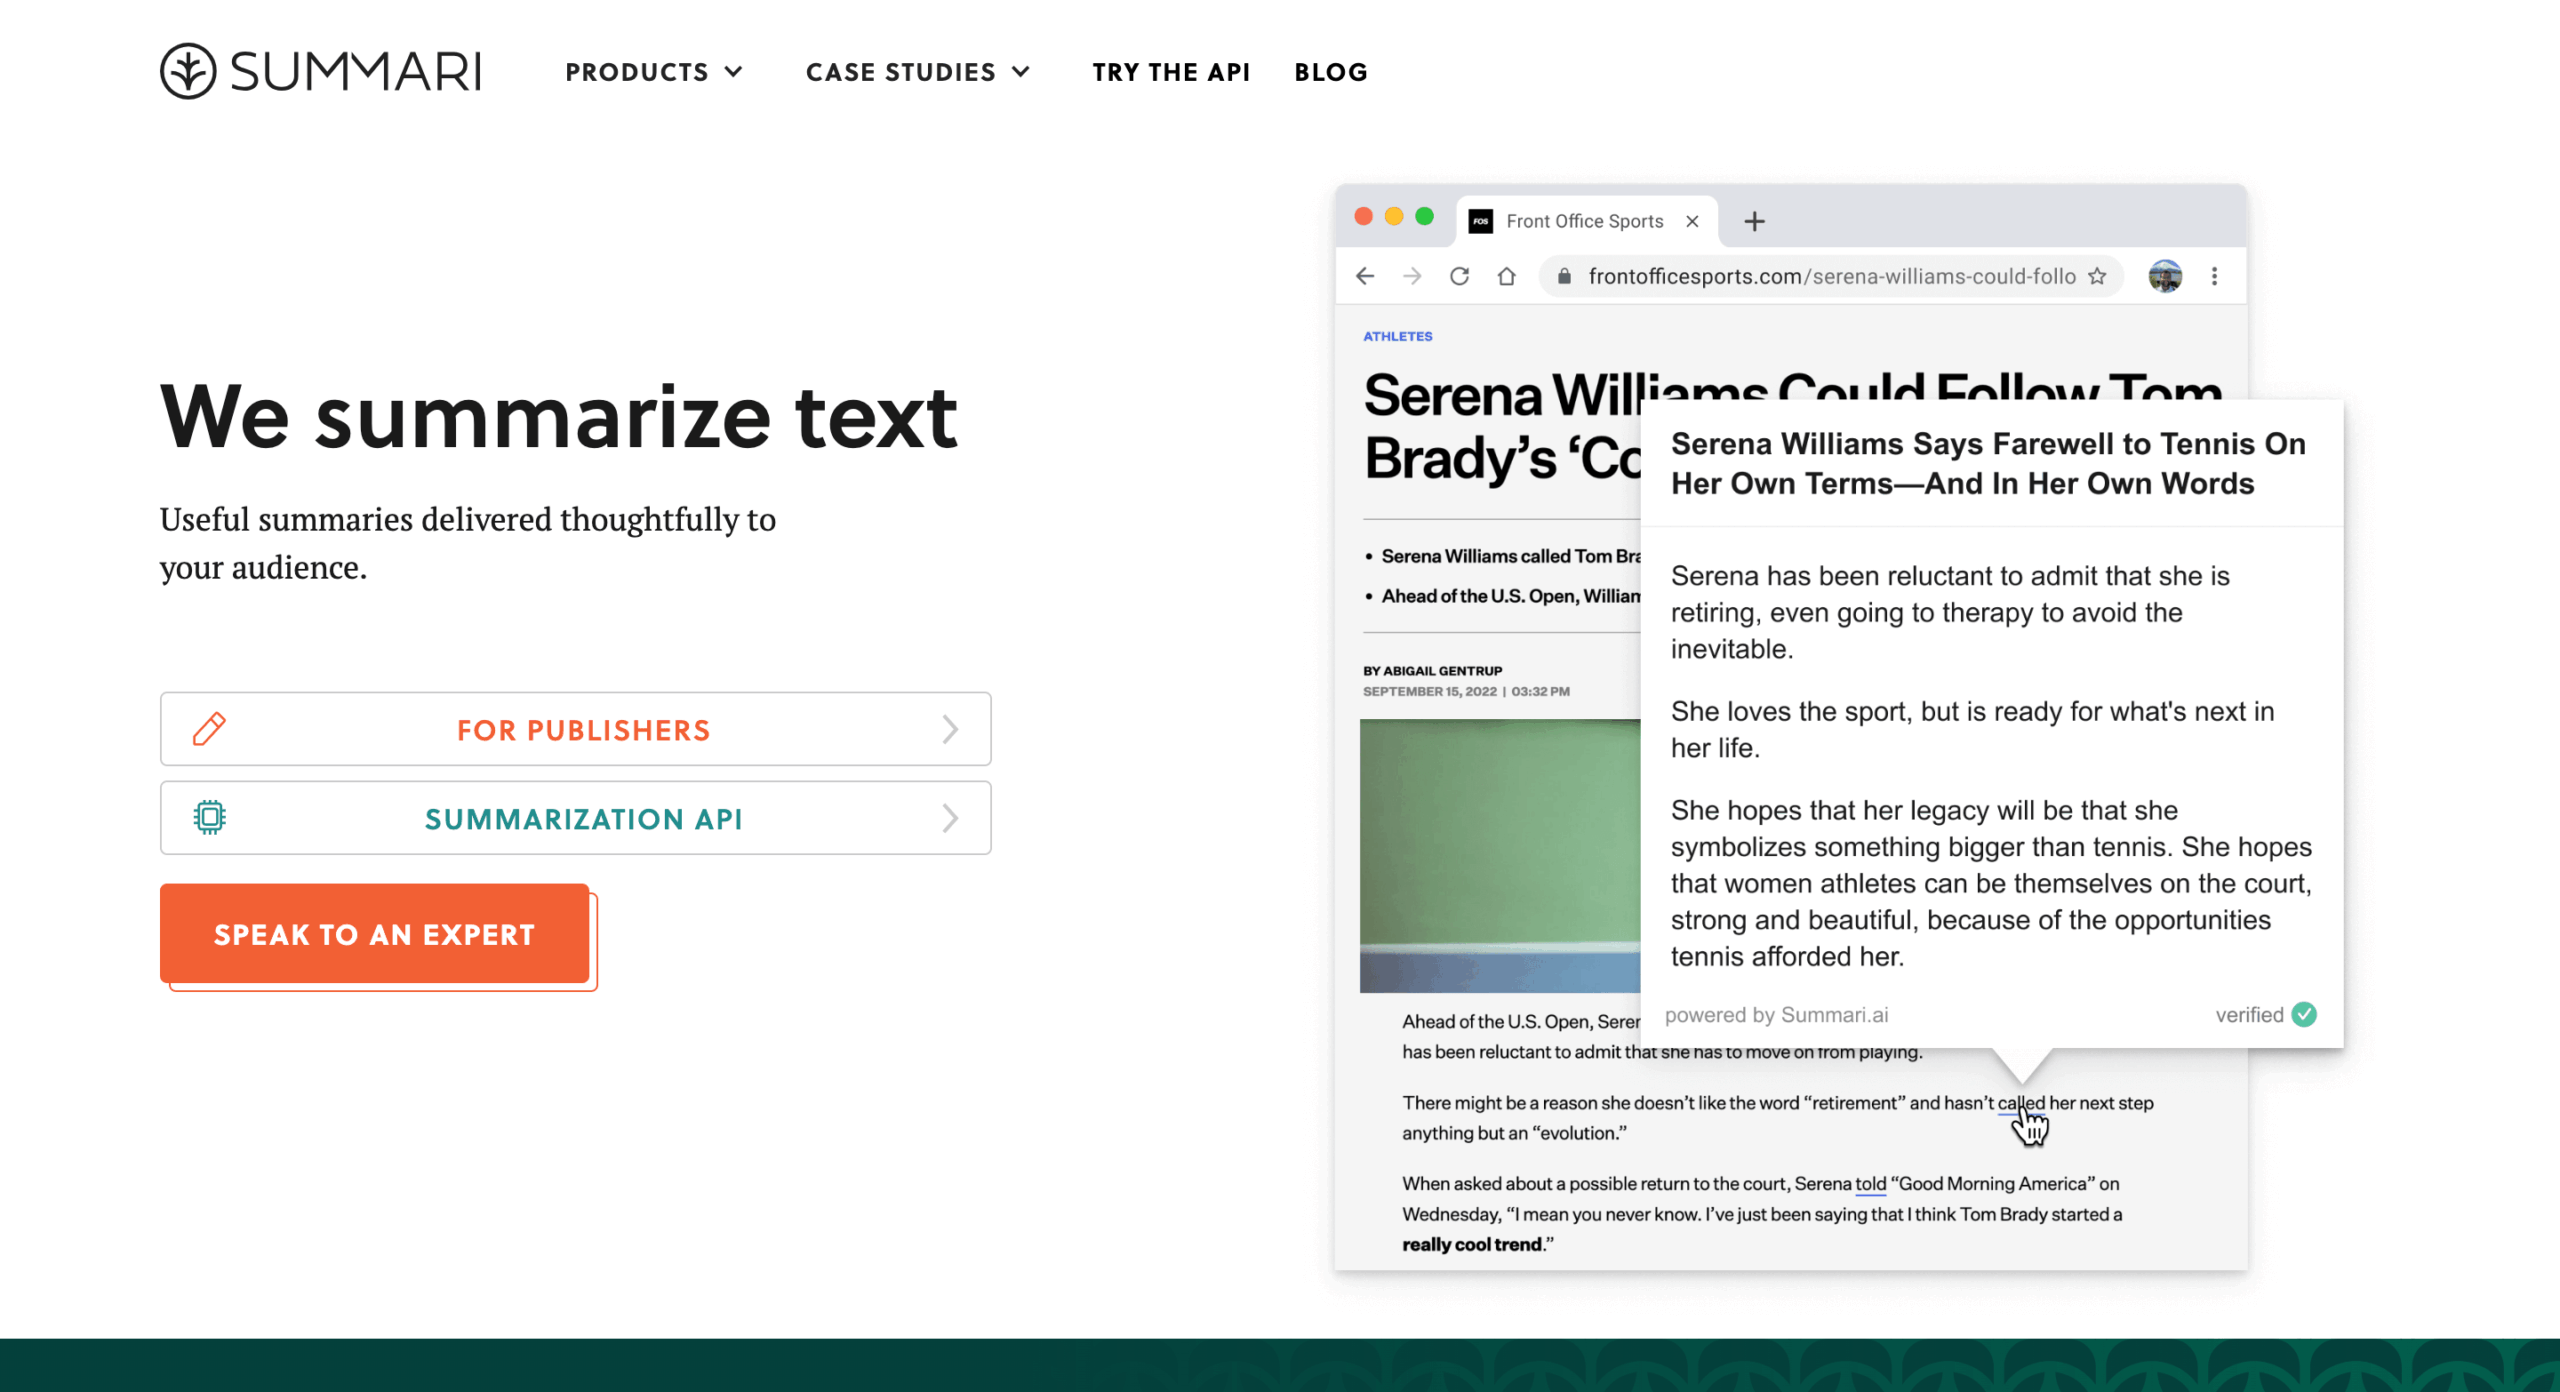Click 'Useful summaries delivered thoughtfully' subtitle

pyautogui.click(x=467, y=543)
